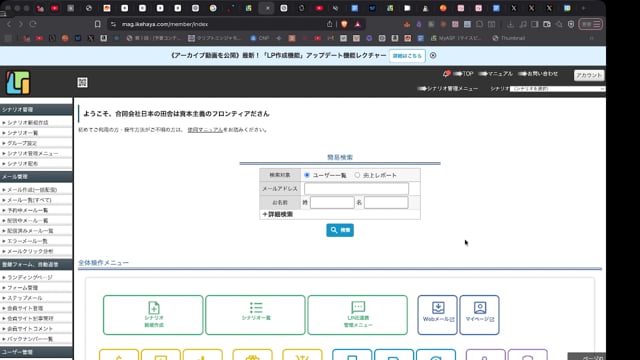Open シナリオ配布 in the sidebar
The height and width of the screenshot is (360, 640).
pos(22,164)
